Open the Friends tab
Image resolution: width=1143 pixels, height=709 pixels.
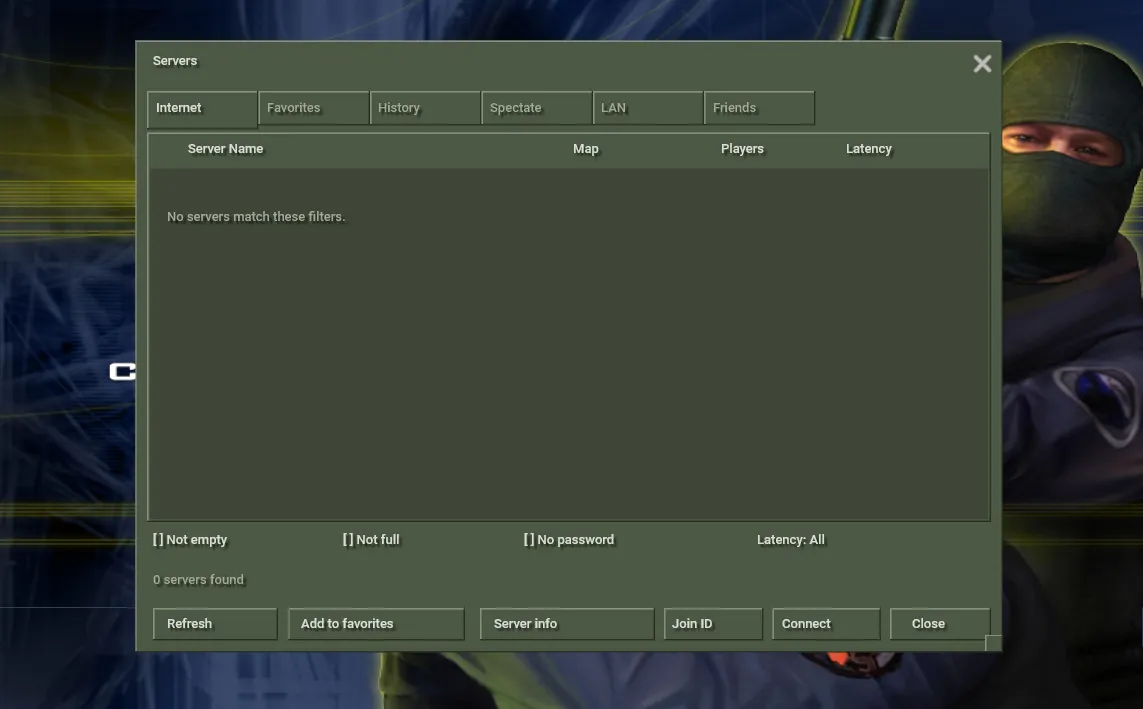[x=760, y=108]
